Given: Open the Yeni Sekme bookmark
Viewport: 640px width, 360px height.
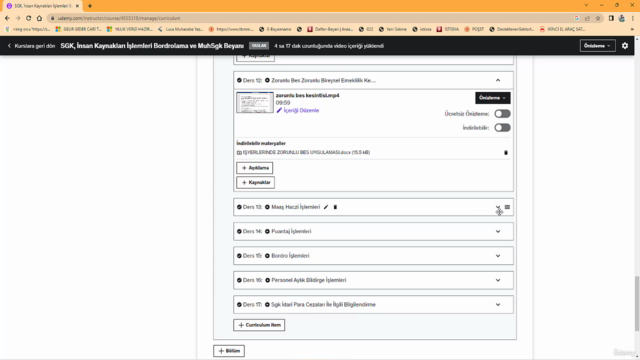Looking at the screenshot, I should [x=393, y=29].
